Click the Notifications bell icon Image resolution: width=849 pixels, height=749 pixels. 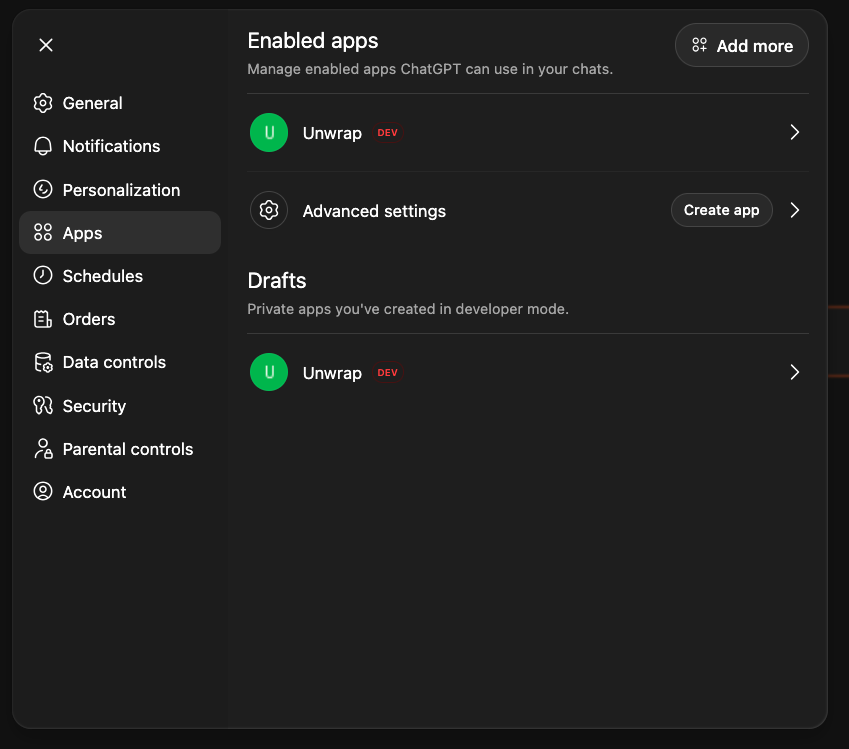[x=43, y=146]
